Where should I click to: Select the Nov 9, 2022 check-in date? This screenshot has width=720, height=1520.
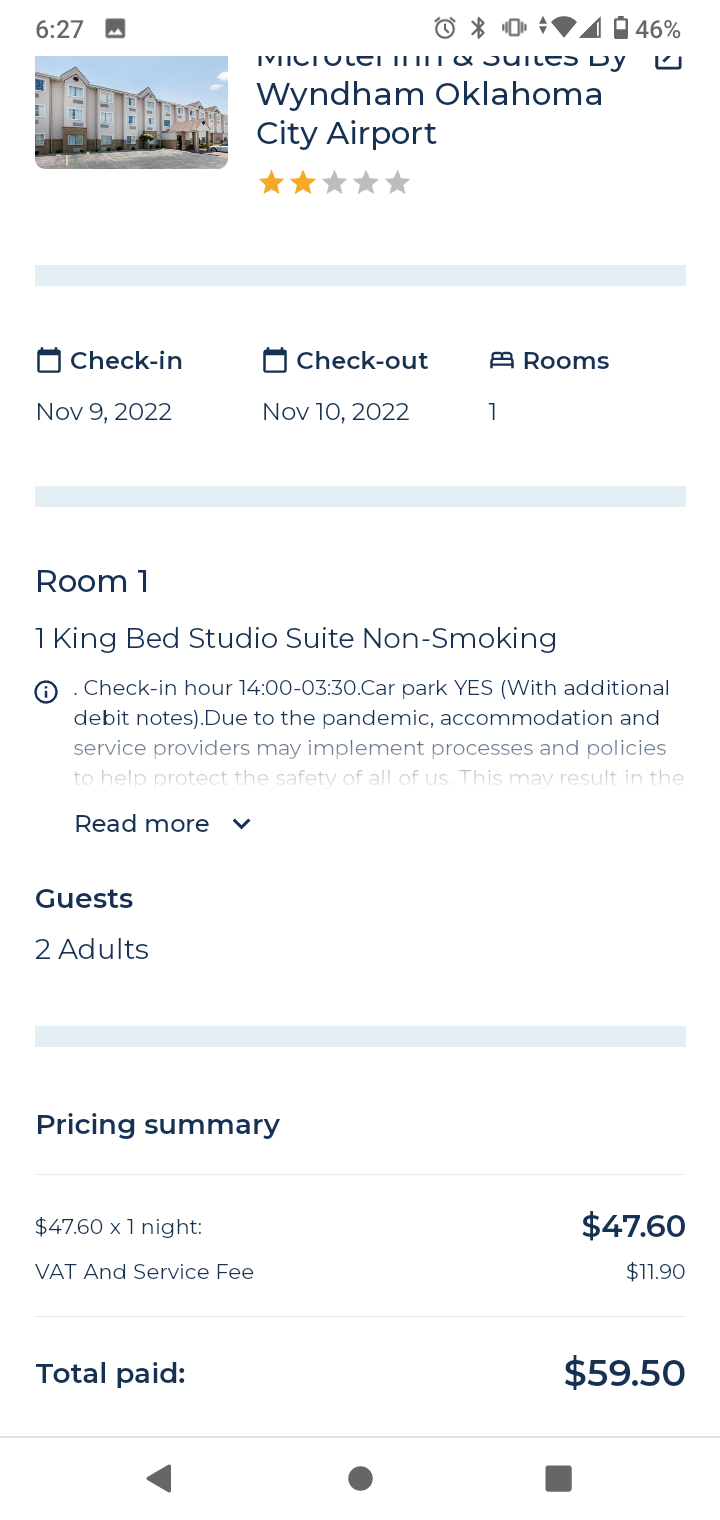tap(104, 412)
